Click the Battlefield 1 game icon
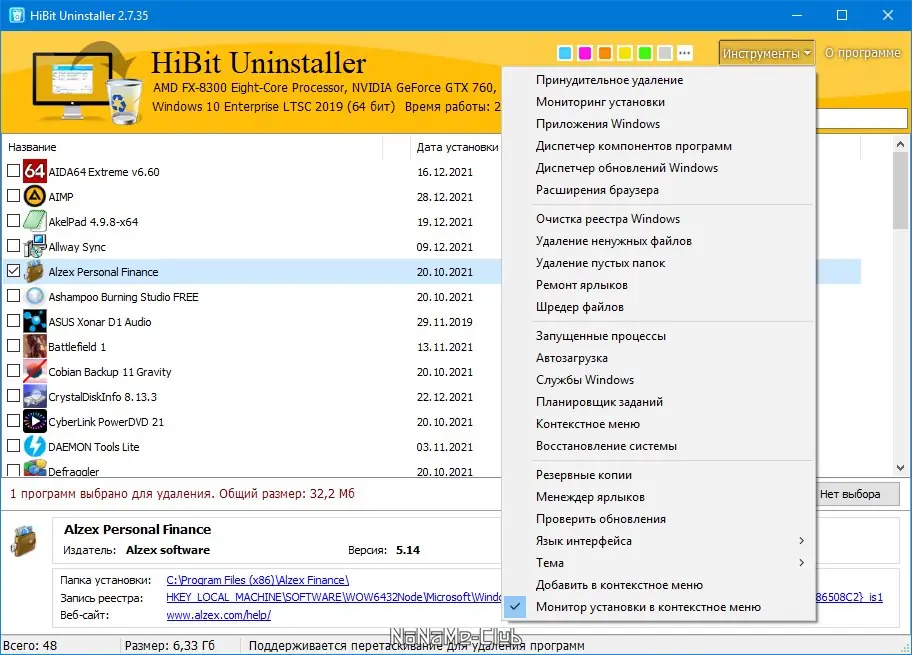Screen dimensions: 912x655 click(x=34, y=346)
